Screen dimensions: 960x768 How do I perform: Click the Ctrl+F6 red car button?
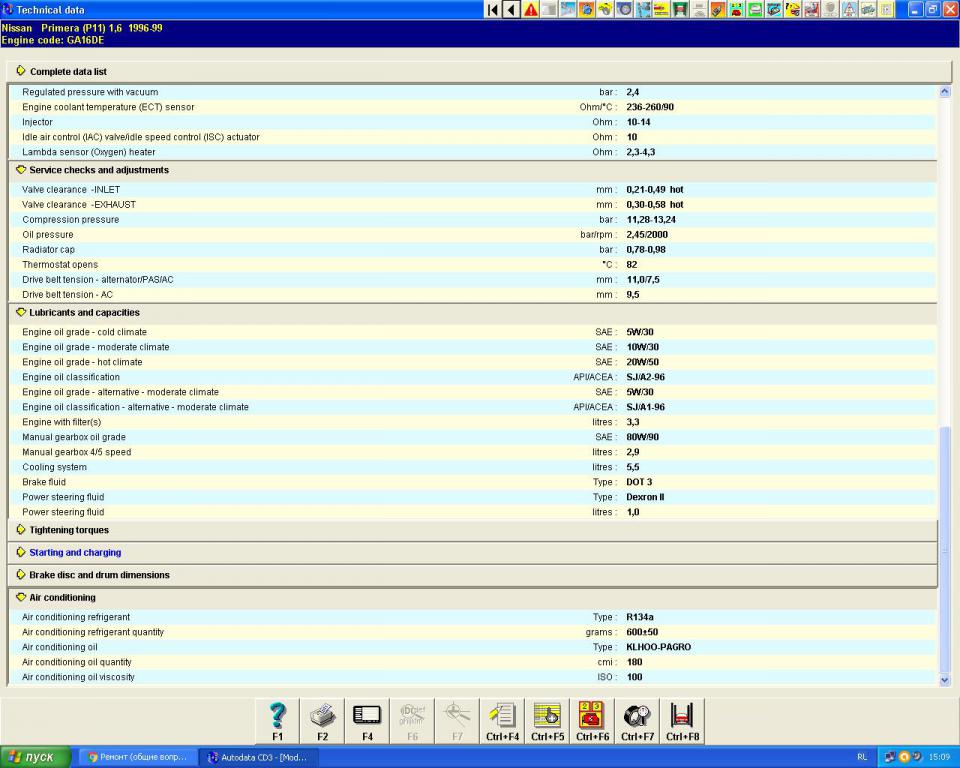click(x=592, y=721)
